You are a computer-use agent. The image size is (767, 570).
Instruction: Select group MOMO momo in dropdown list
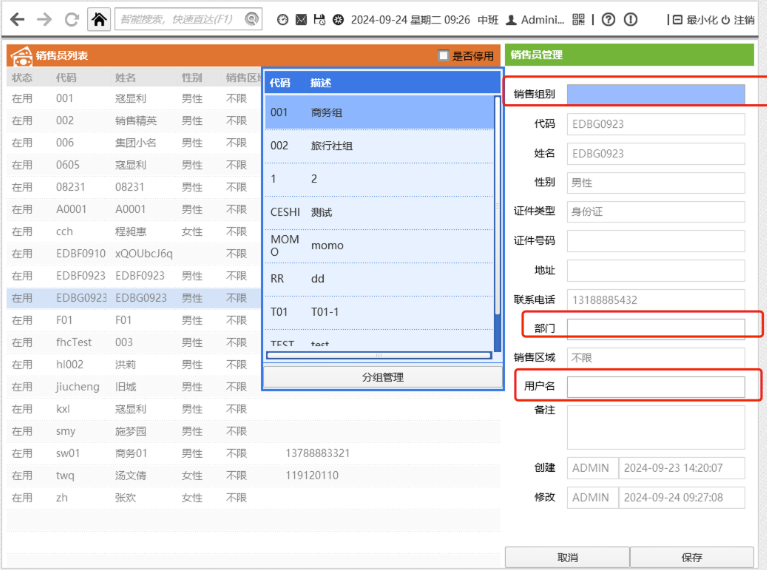pos(379,246)
